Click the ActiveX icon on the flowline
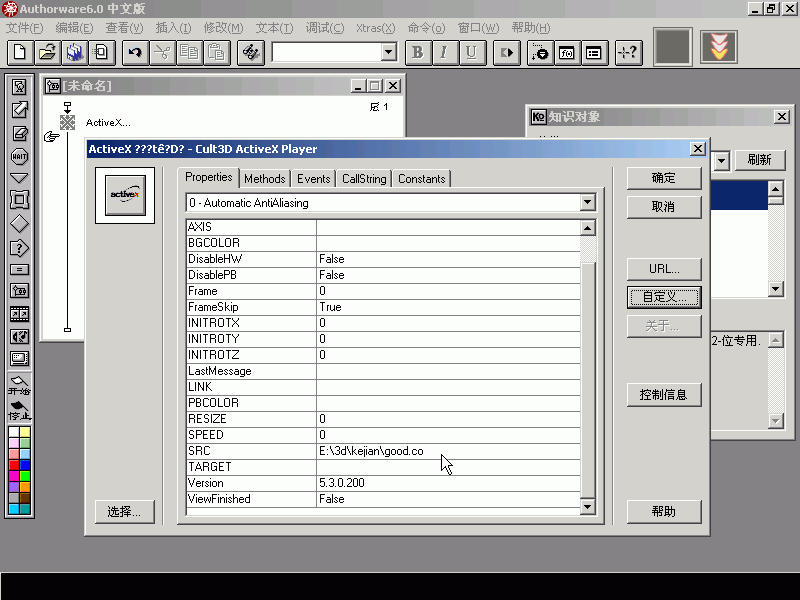The image size is (800, 600). (67, 122)
